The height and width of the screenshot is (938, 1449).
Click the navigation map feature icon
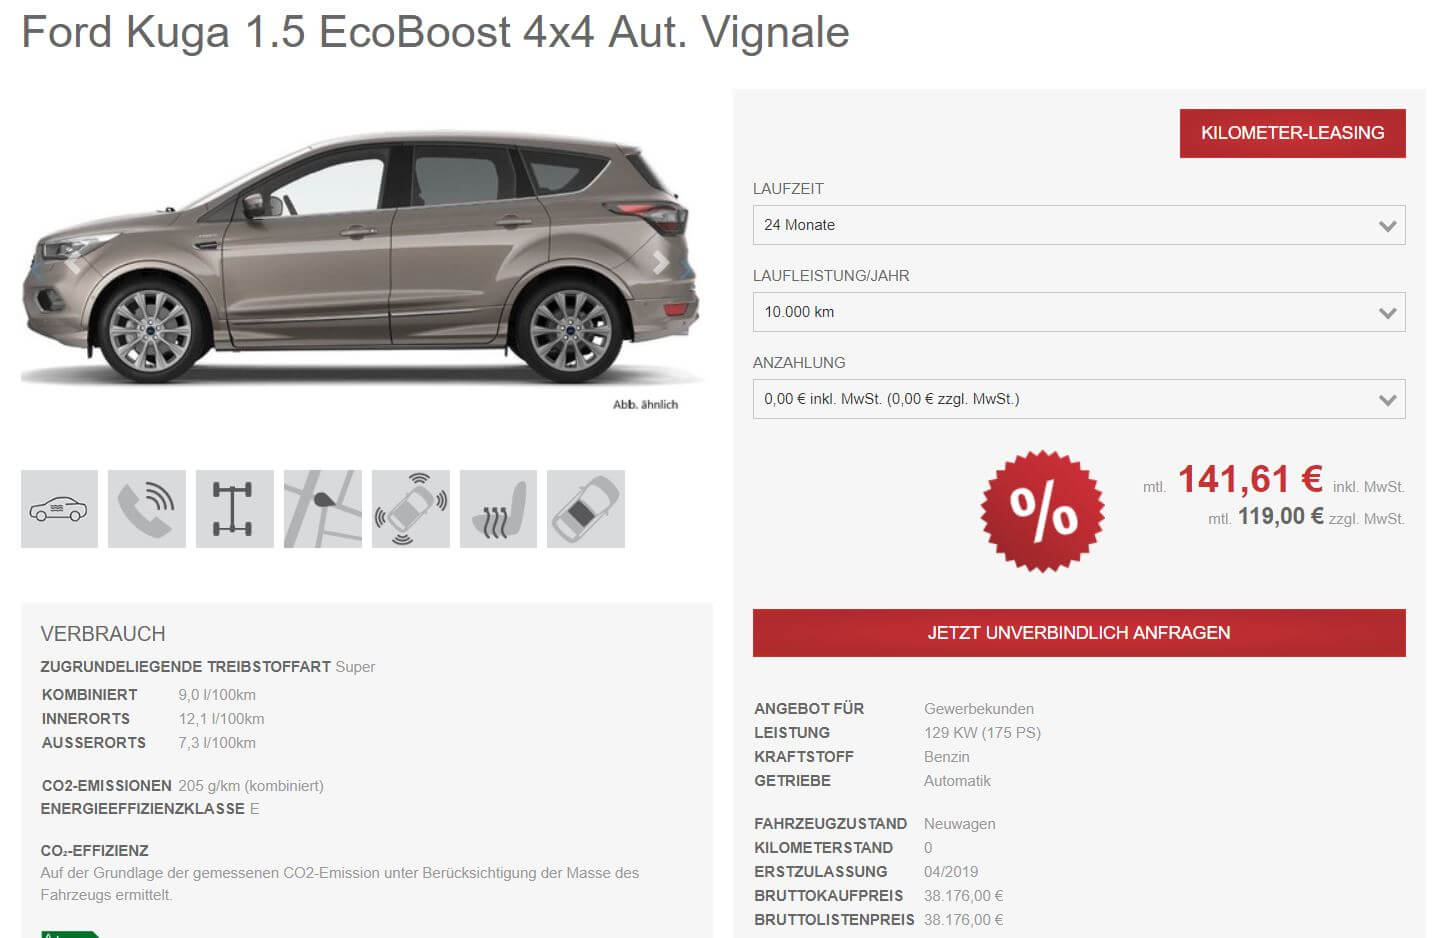click(323, 509)
